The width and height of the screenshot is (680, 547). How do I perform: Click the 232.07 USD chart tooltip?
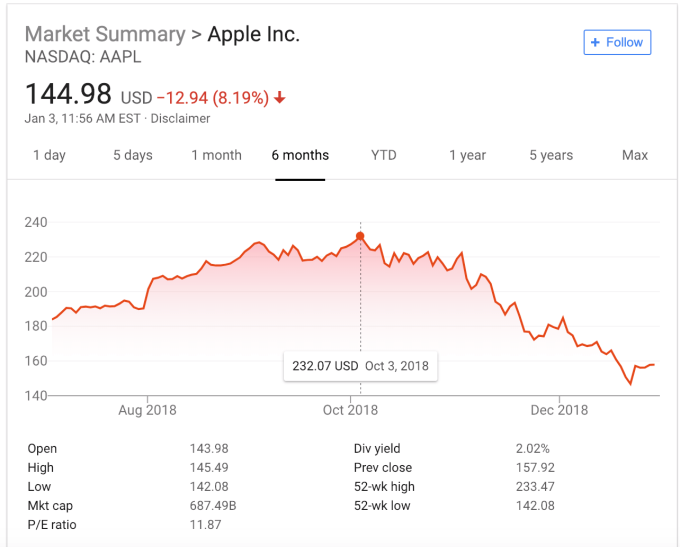point(360,366)
